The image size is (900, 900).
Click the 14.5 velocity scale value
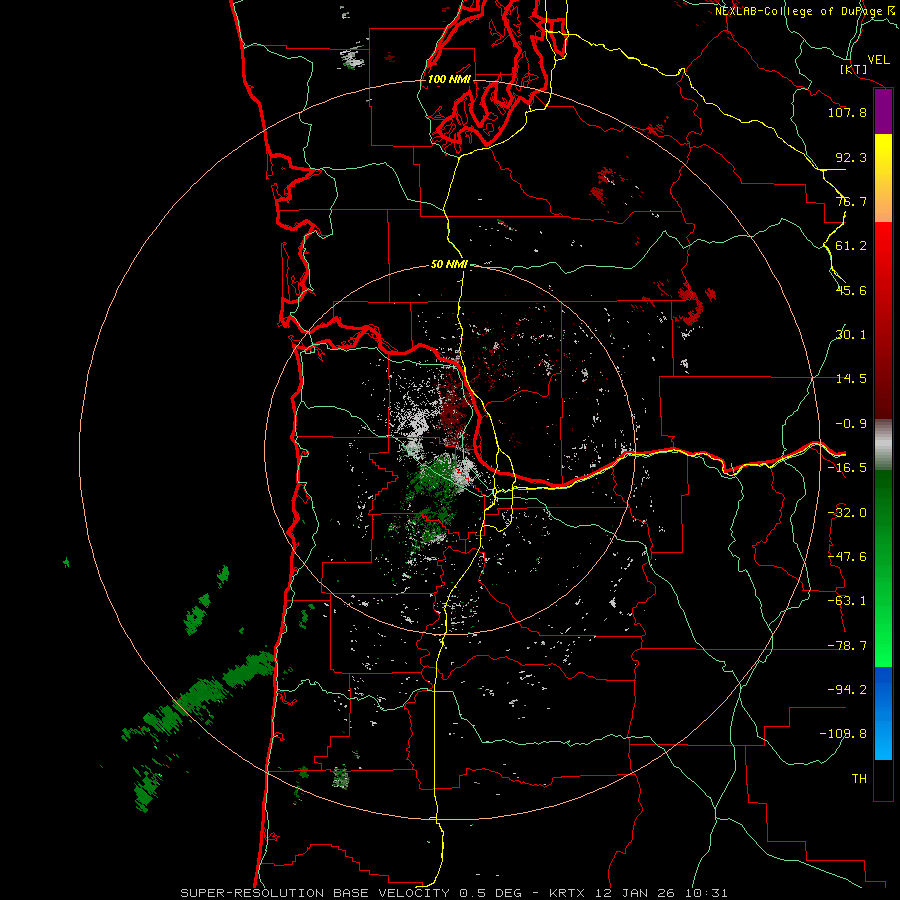click(x=851, y=379)
